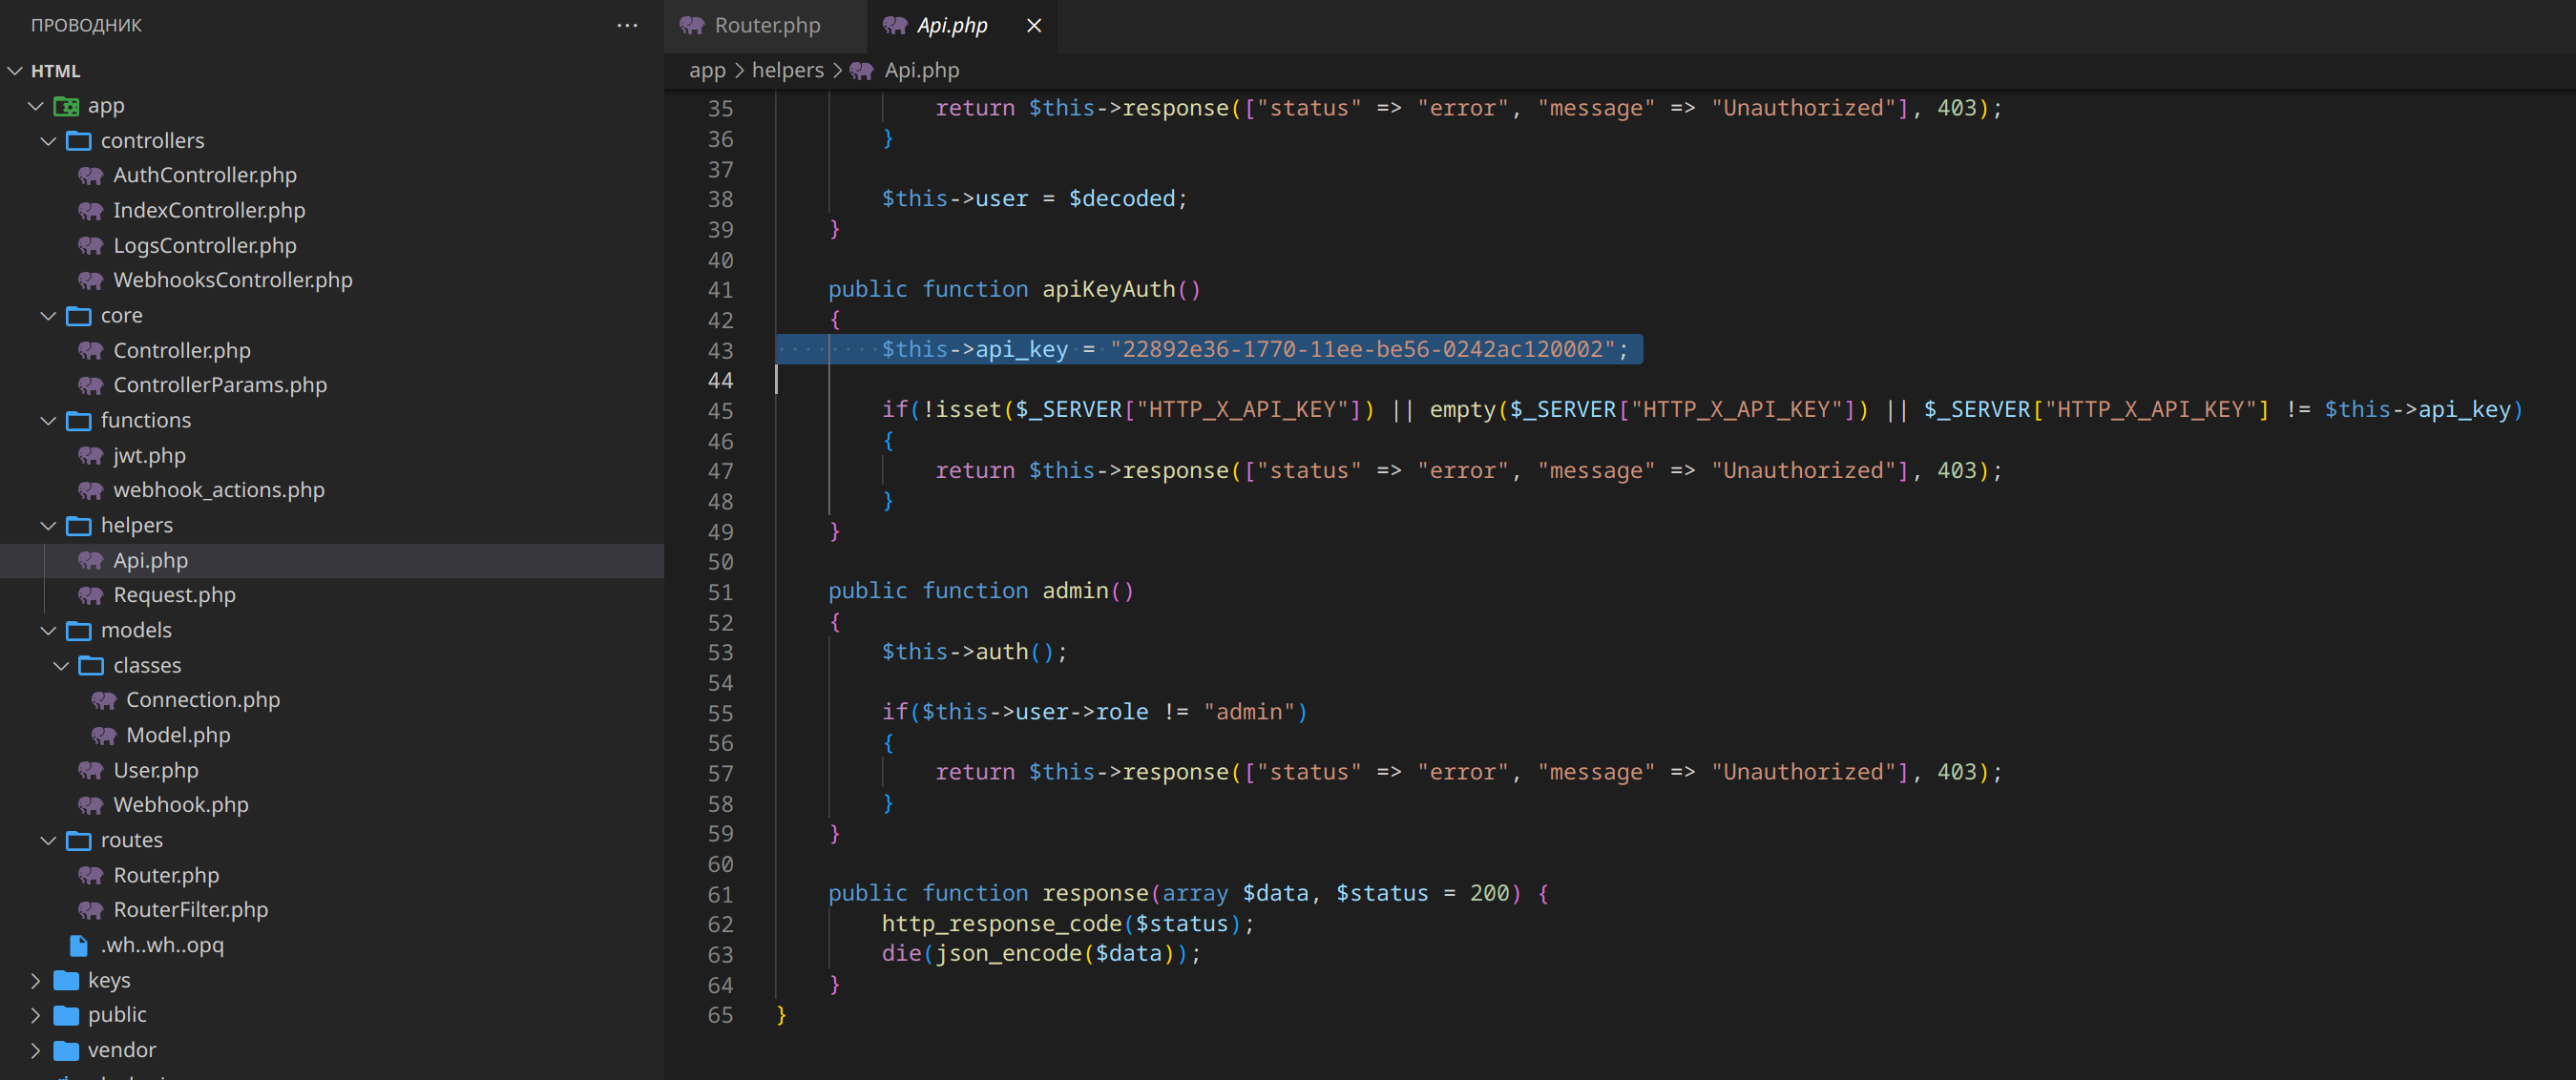Click line number 43 in the gutter
The height and width of the screenshot is (1080, 2576).
pos(720,351)
